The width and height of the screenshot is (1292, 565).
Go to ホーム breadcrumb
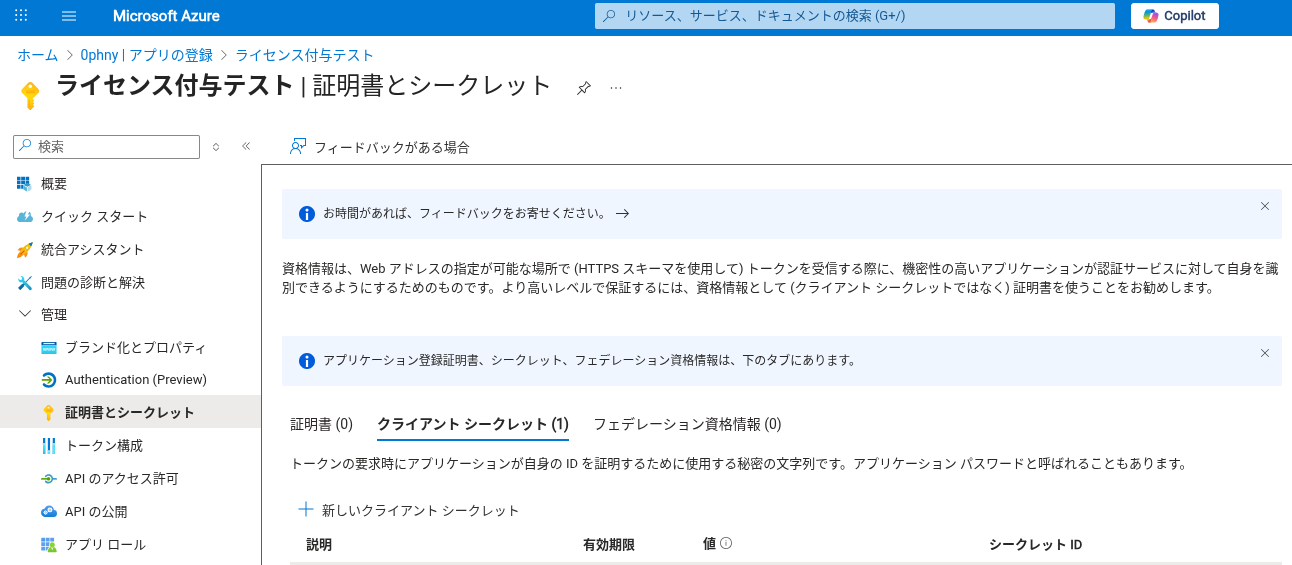tap(37, 55)
